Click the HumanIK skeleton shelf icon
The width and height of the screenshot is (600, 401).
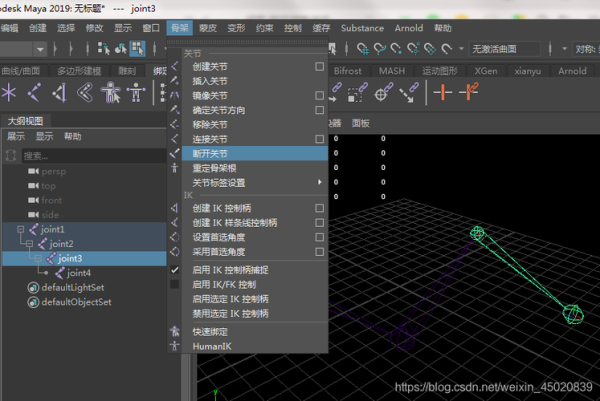136,93
